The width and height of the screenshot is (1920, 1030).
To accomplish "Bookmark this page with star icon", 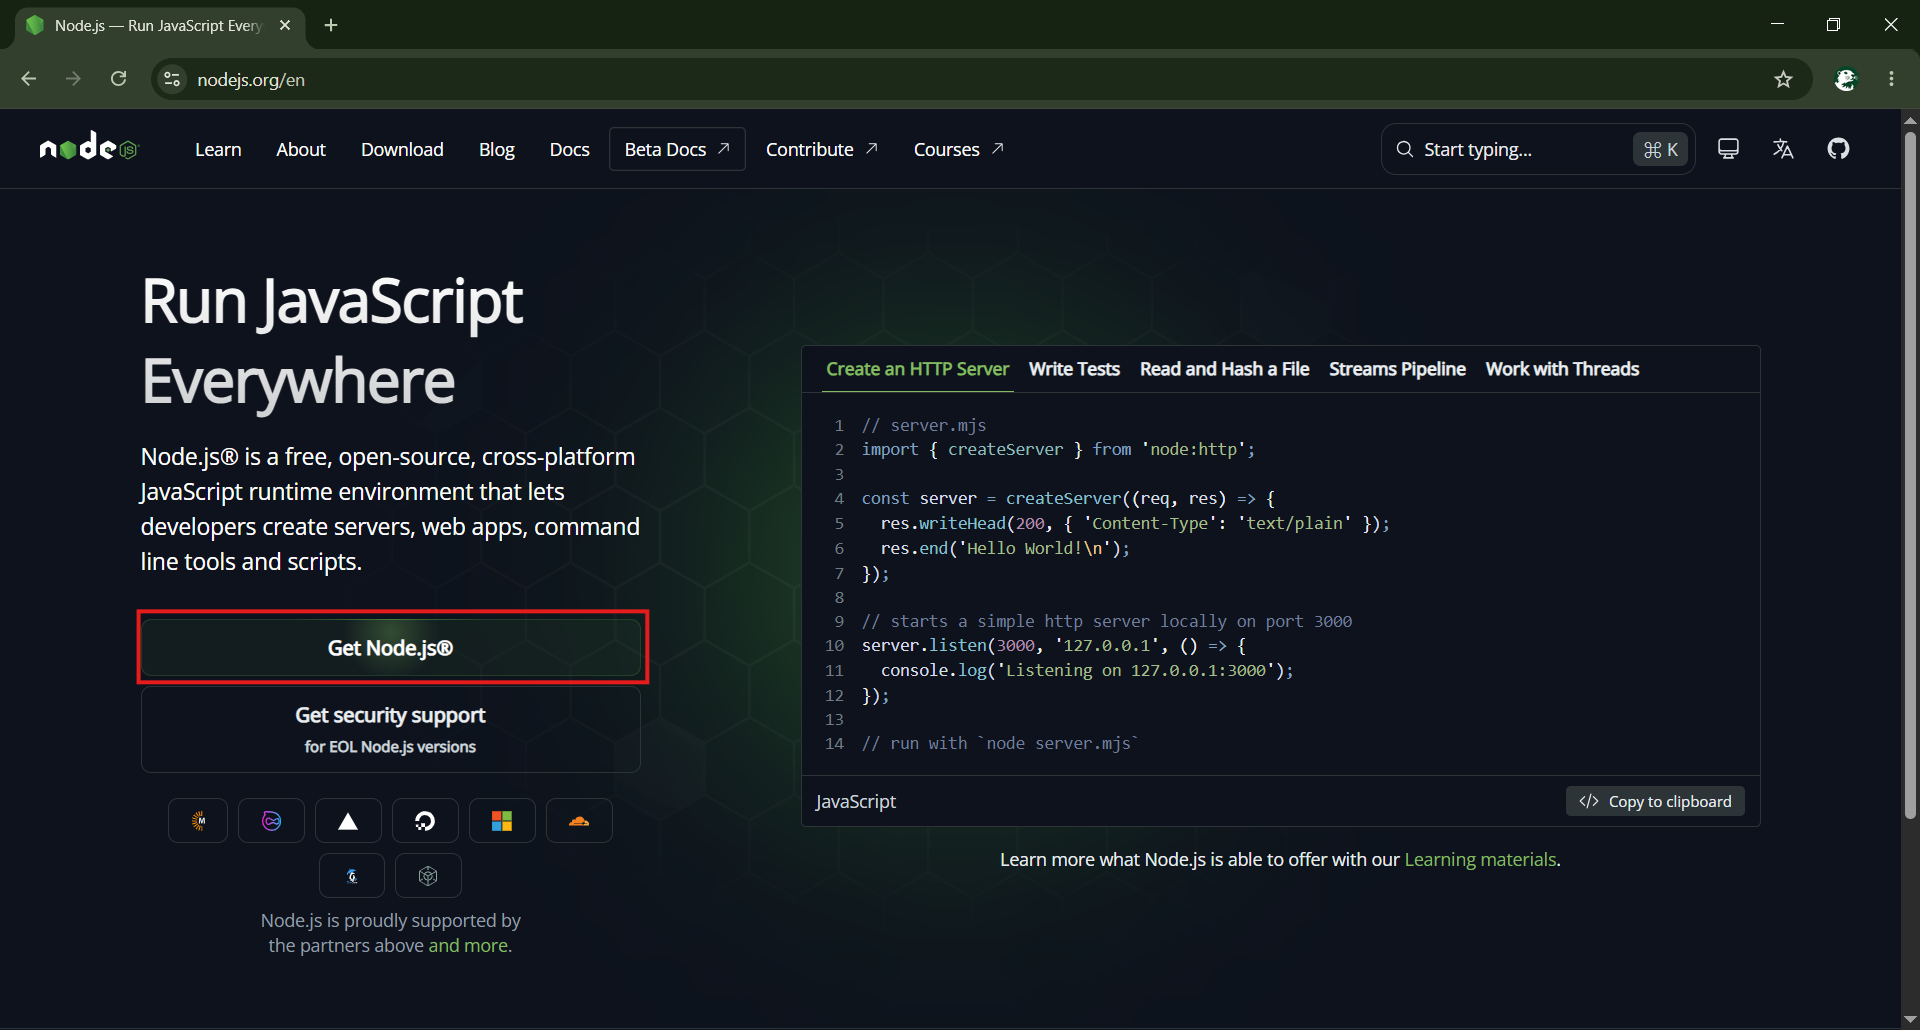I will click(1783, 79).
